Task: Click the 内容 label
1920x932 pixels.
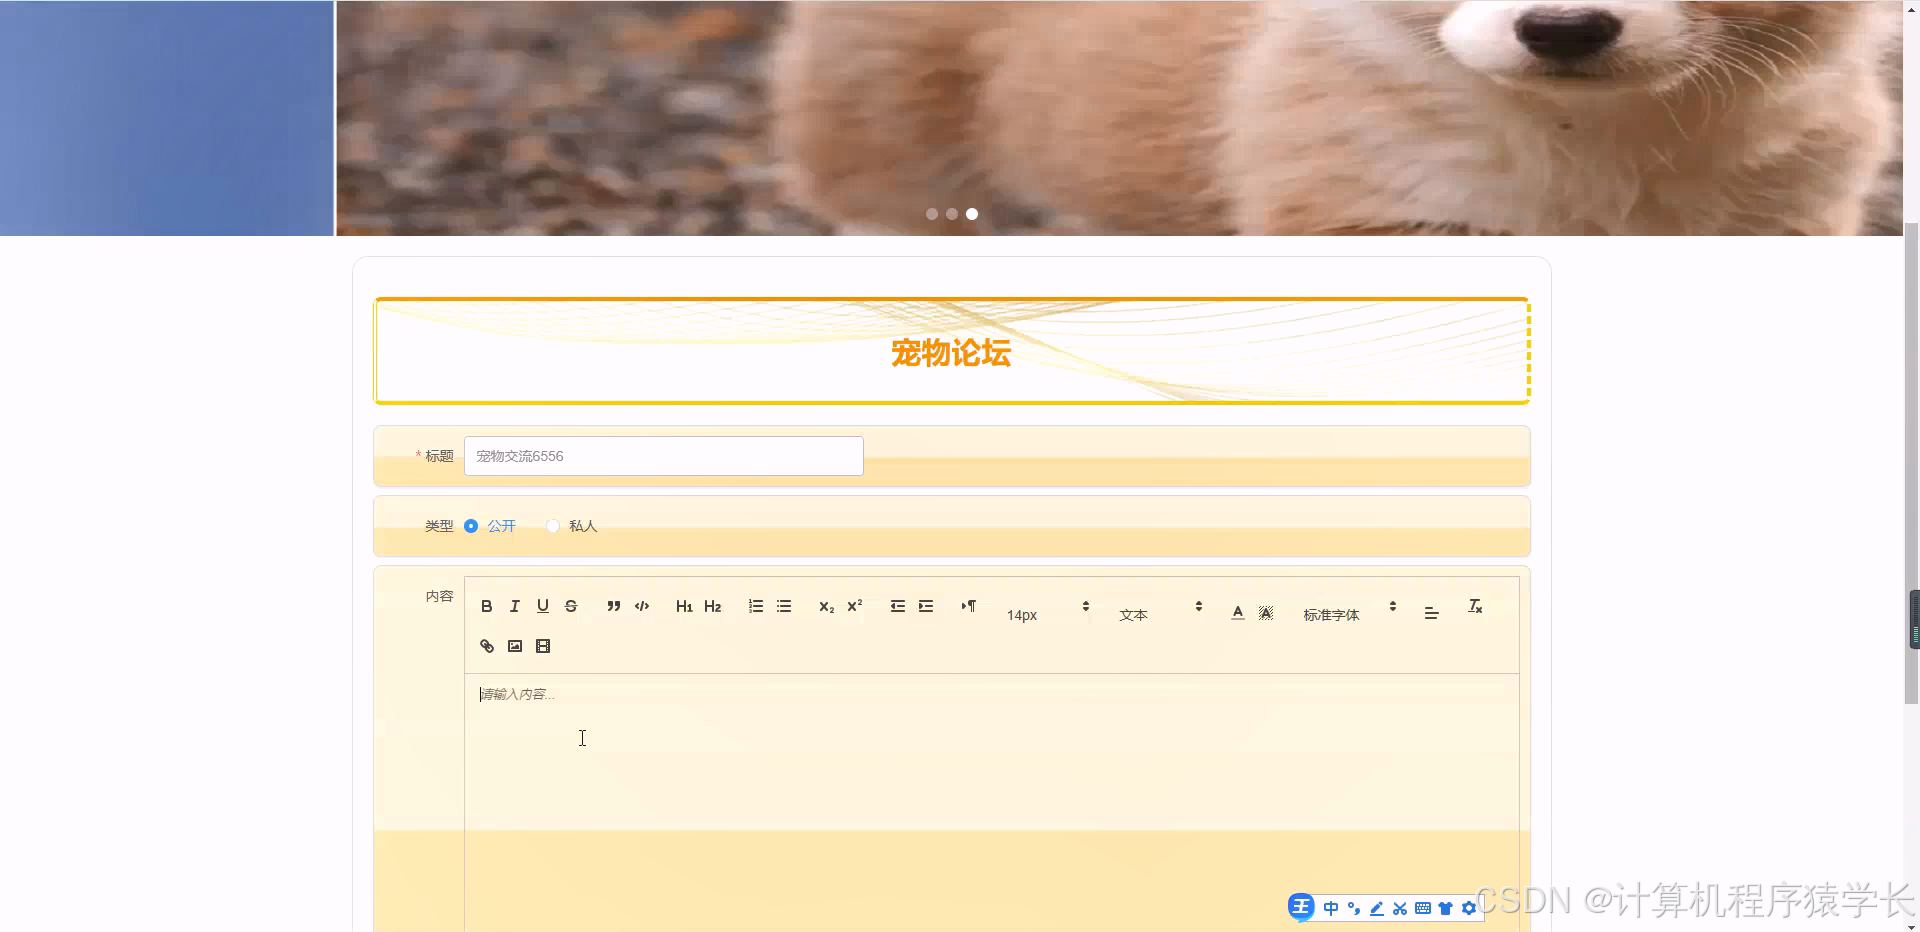Action: tap(439, 596)
